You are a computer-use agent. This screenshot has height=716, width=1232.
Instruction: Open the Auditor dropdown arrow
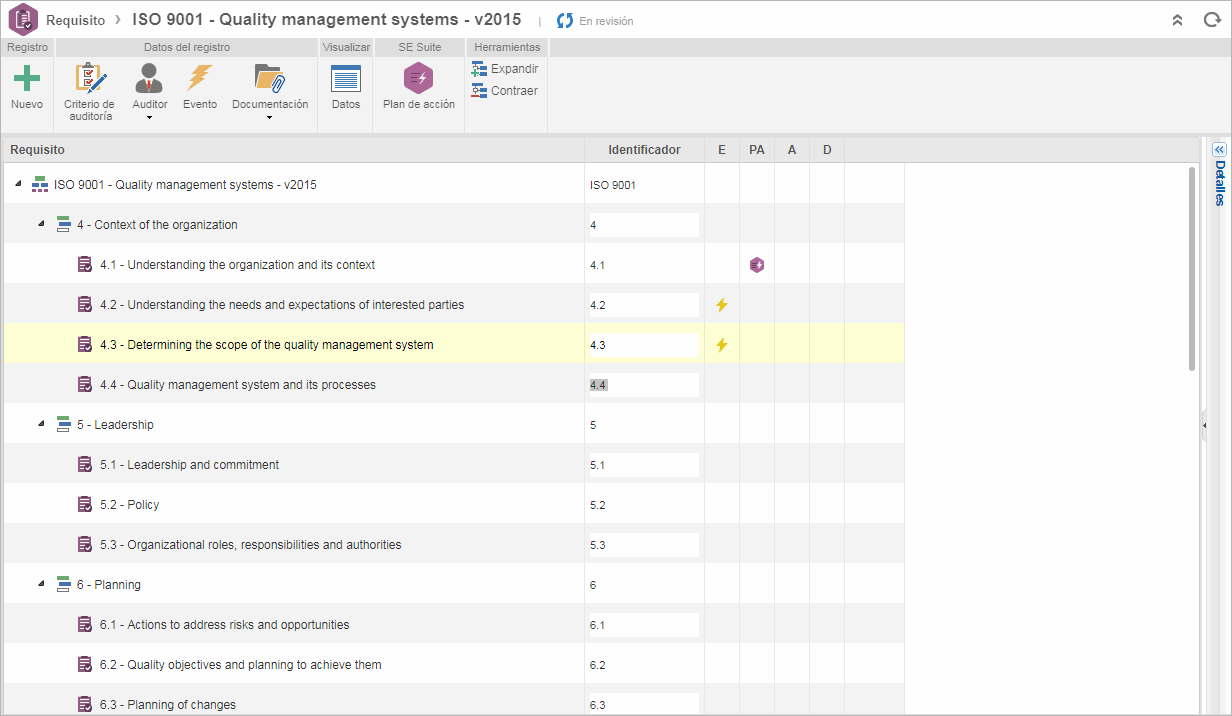(149, 118)
